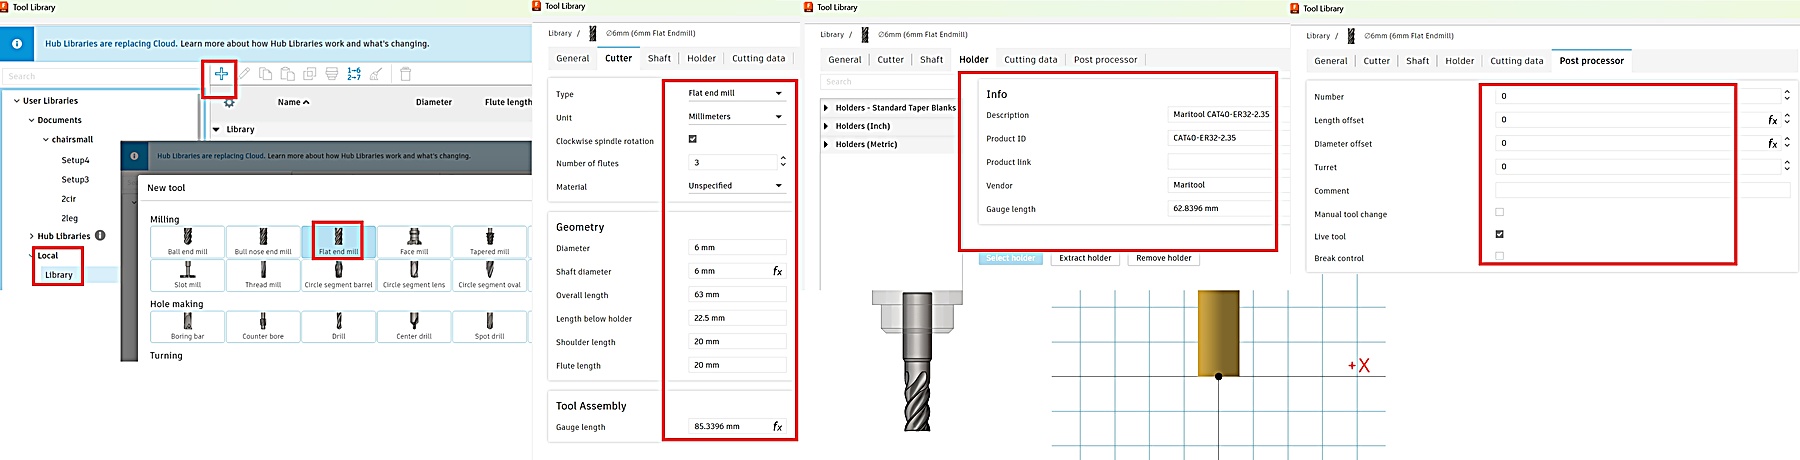Screen dimensions: 1800x460
Task: Click info icon next to Hub Libraries
Action: [100, 236]
